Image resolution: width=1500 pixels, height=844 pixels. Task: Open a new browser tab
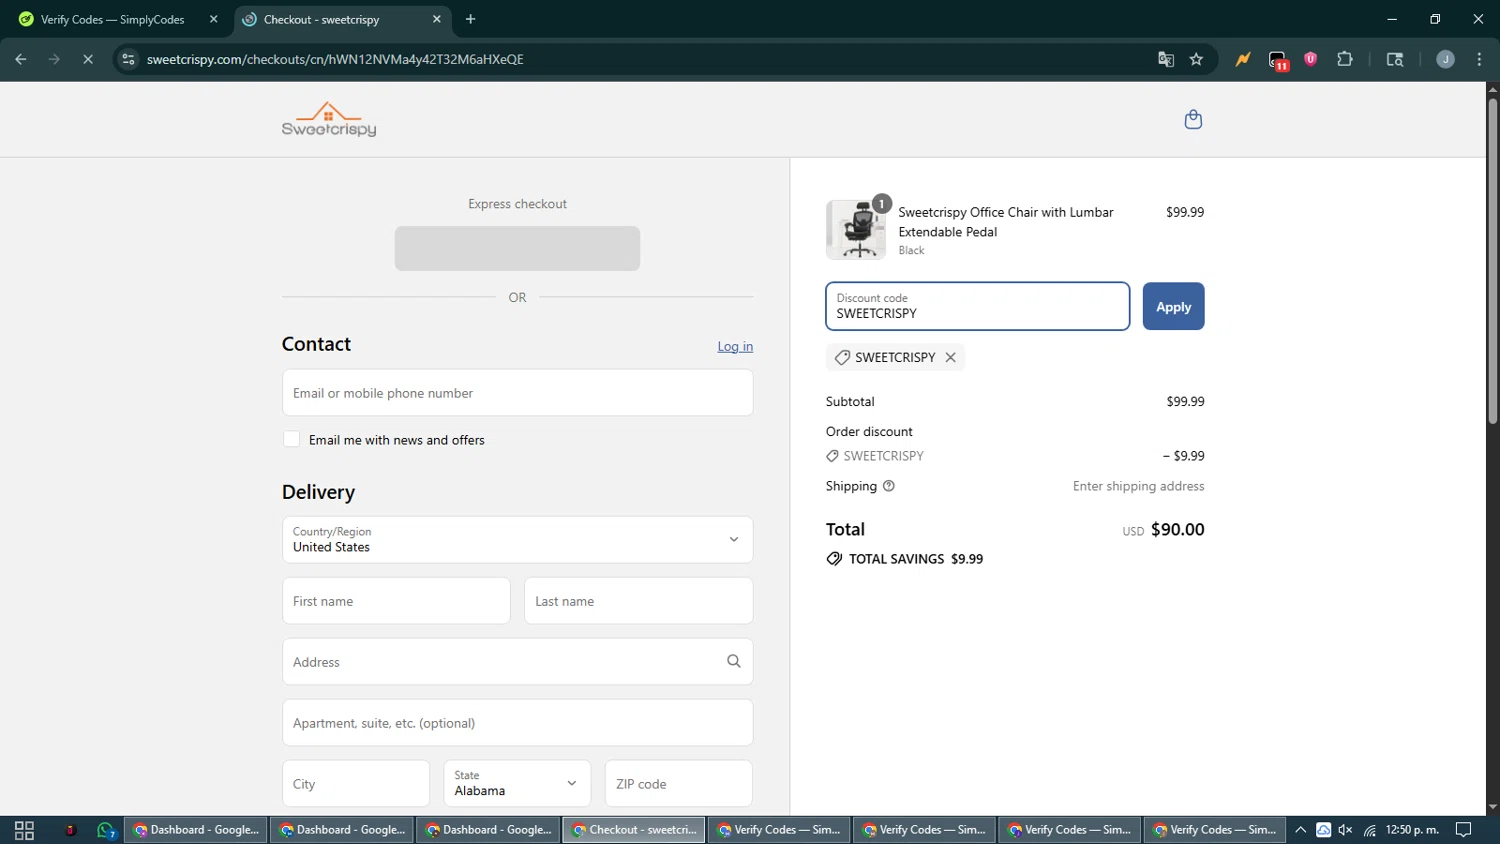(x=470, y=19)
